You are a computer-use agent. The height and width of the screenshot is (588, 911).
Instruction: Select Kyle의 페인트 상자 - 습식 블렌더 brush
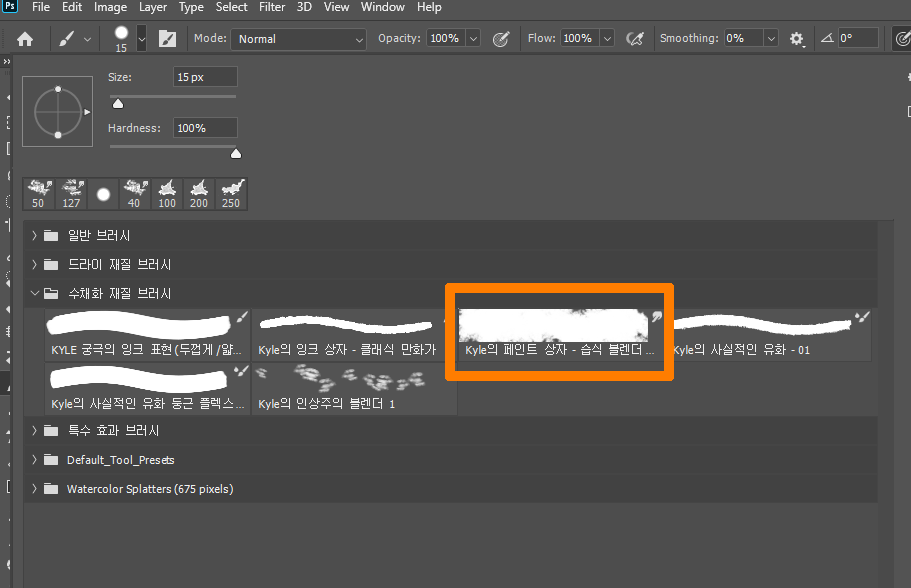(x=559, y=335)
